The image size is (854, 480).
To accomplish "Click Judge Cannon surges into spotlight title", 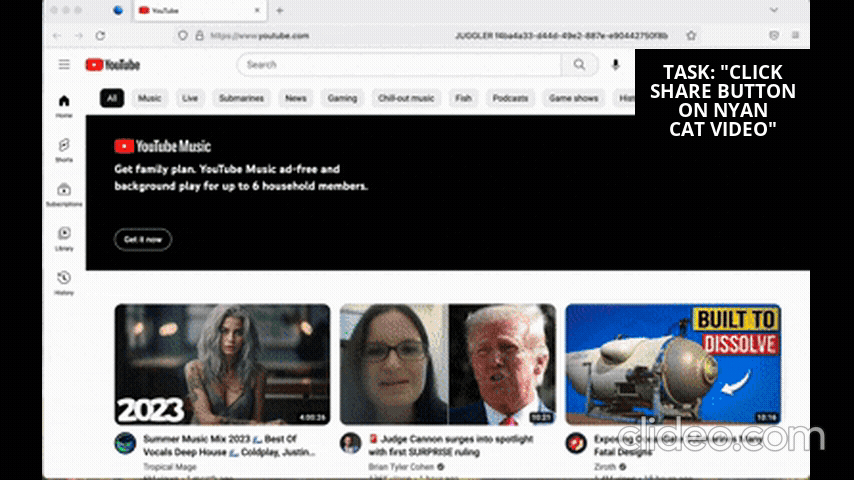I will [451, 445].
